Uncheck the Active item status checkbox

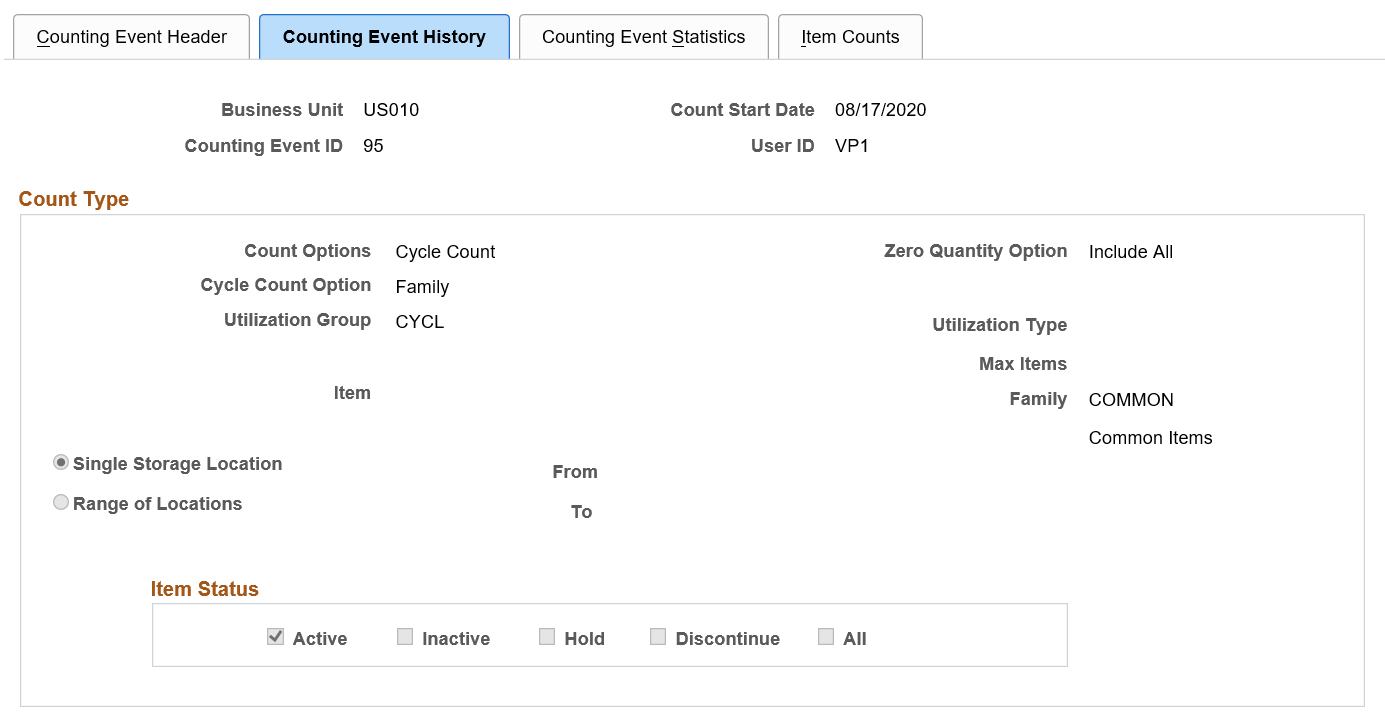[275, 635]
